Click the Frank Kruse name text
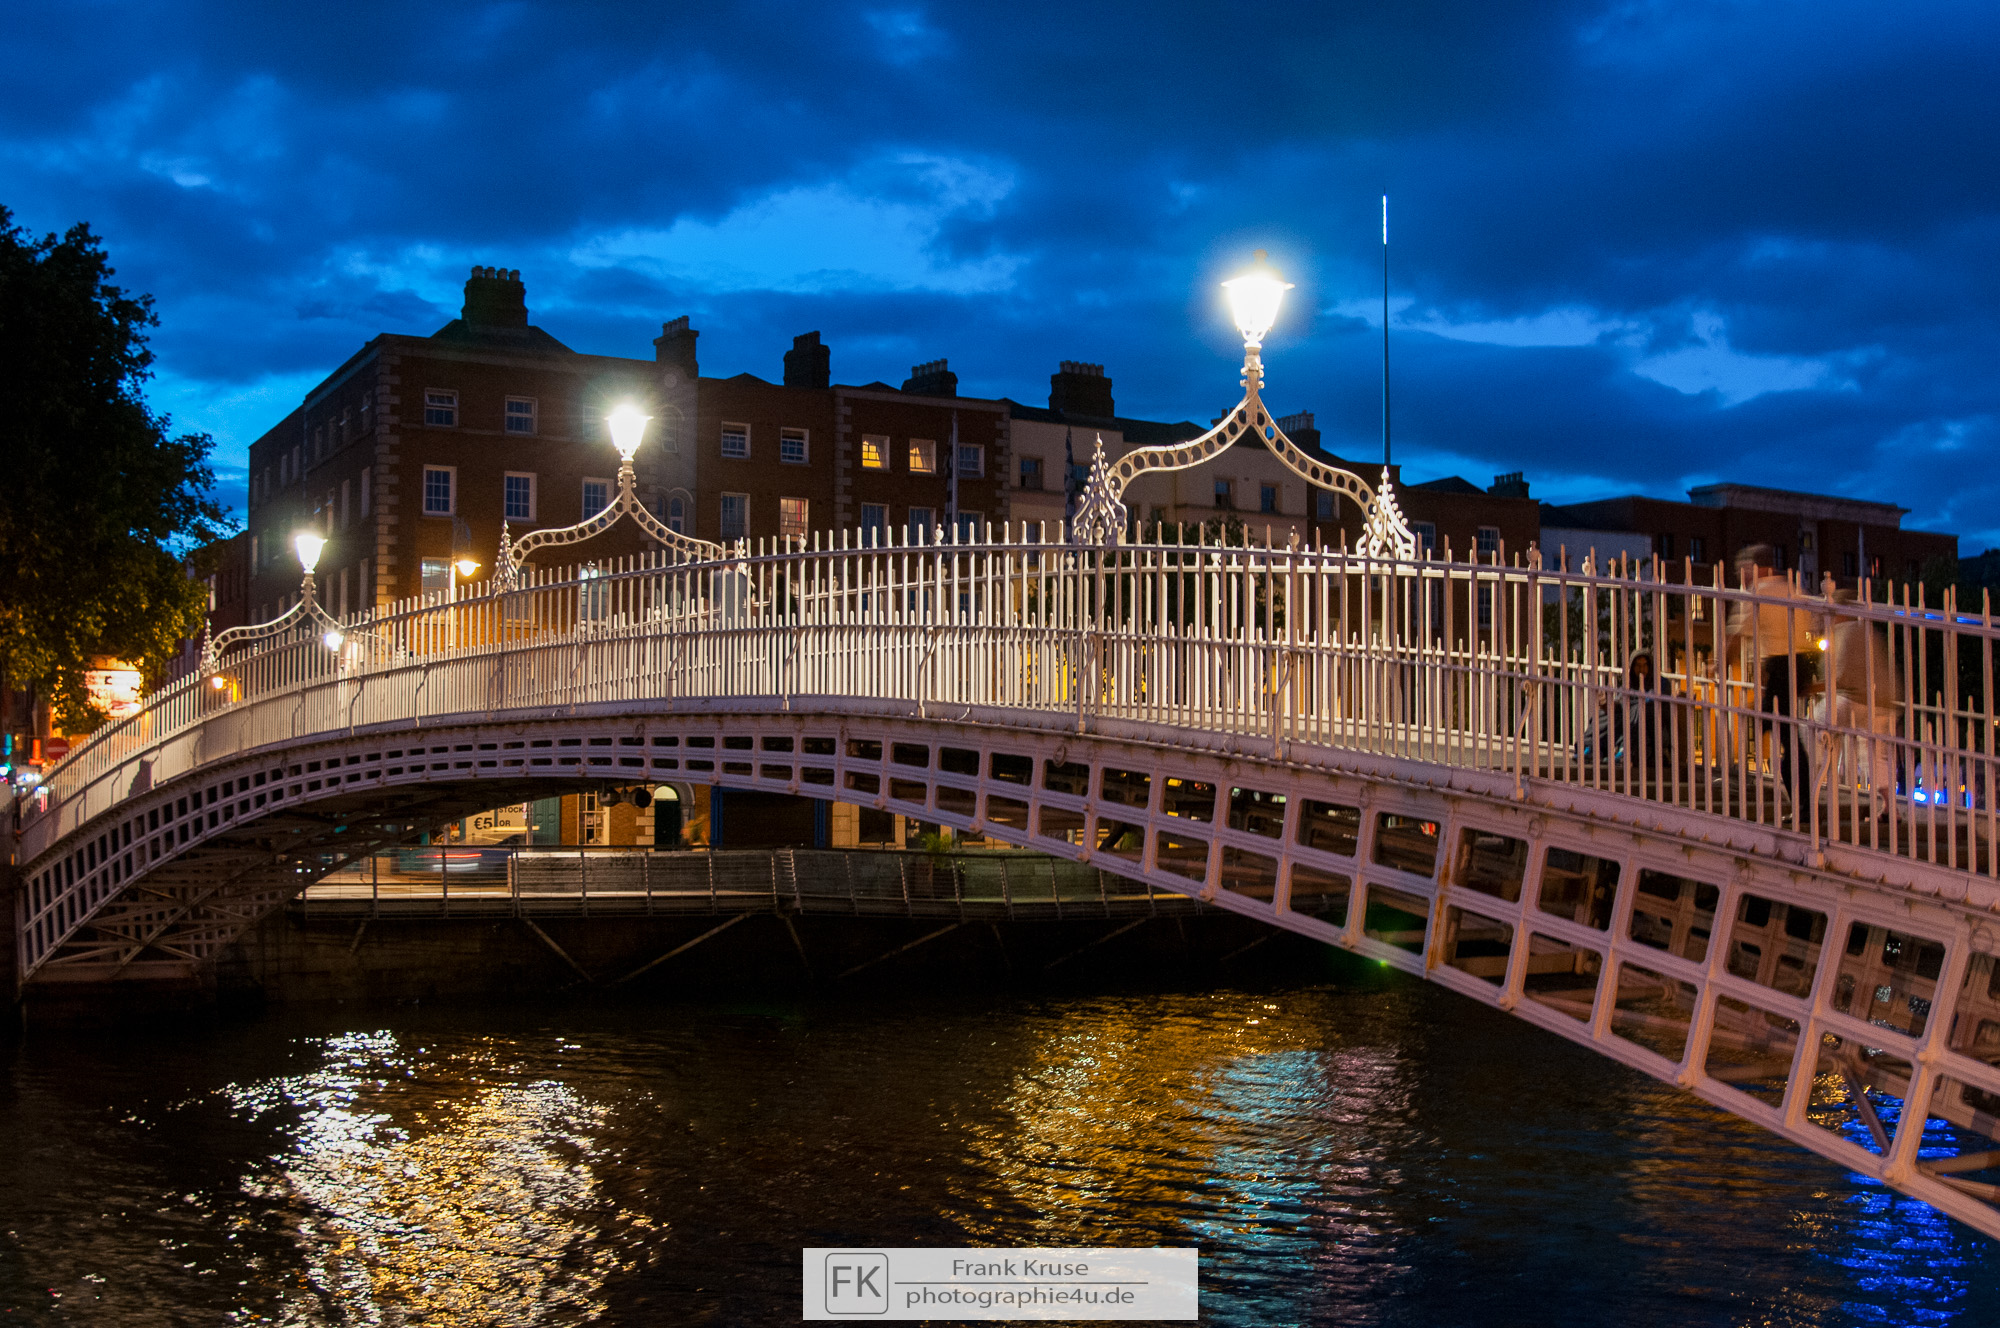Viewport: 2000px width, 1328px height. point(1019,1268)
